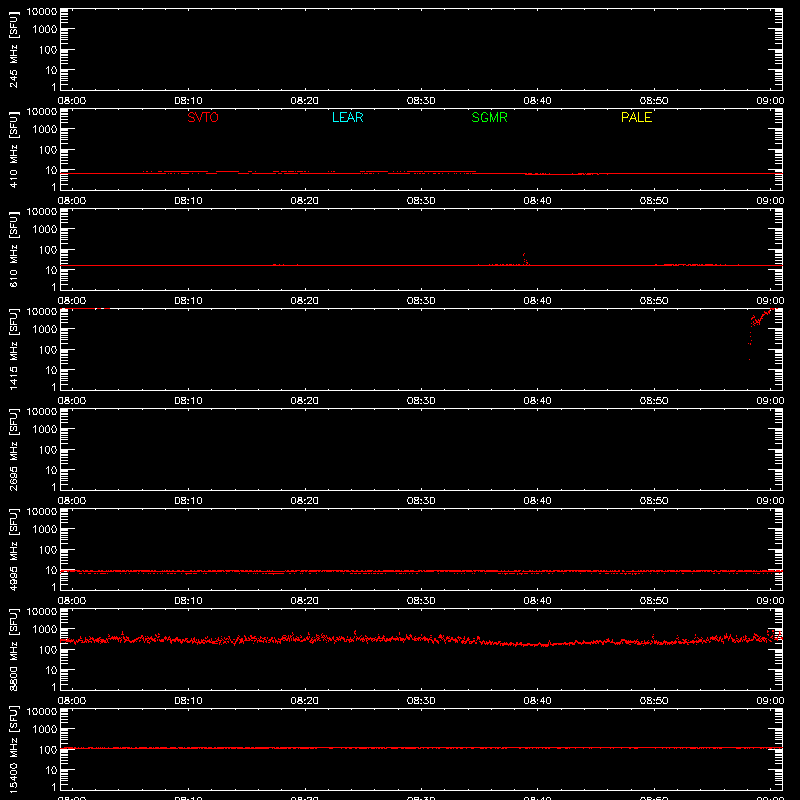Click 08:40 tick label below 610 MHz panel
Screen dimensions: 800x800
(x=537, y=301)
